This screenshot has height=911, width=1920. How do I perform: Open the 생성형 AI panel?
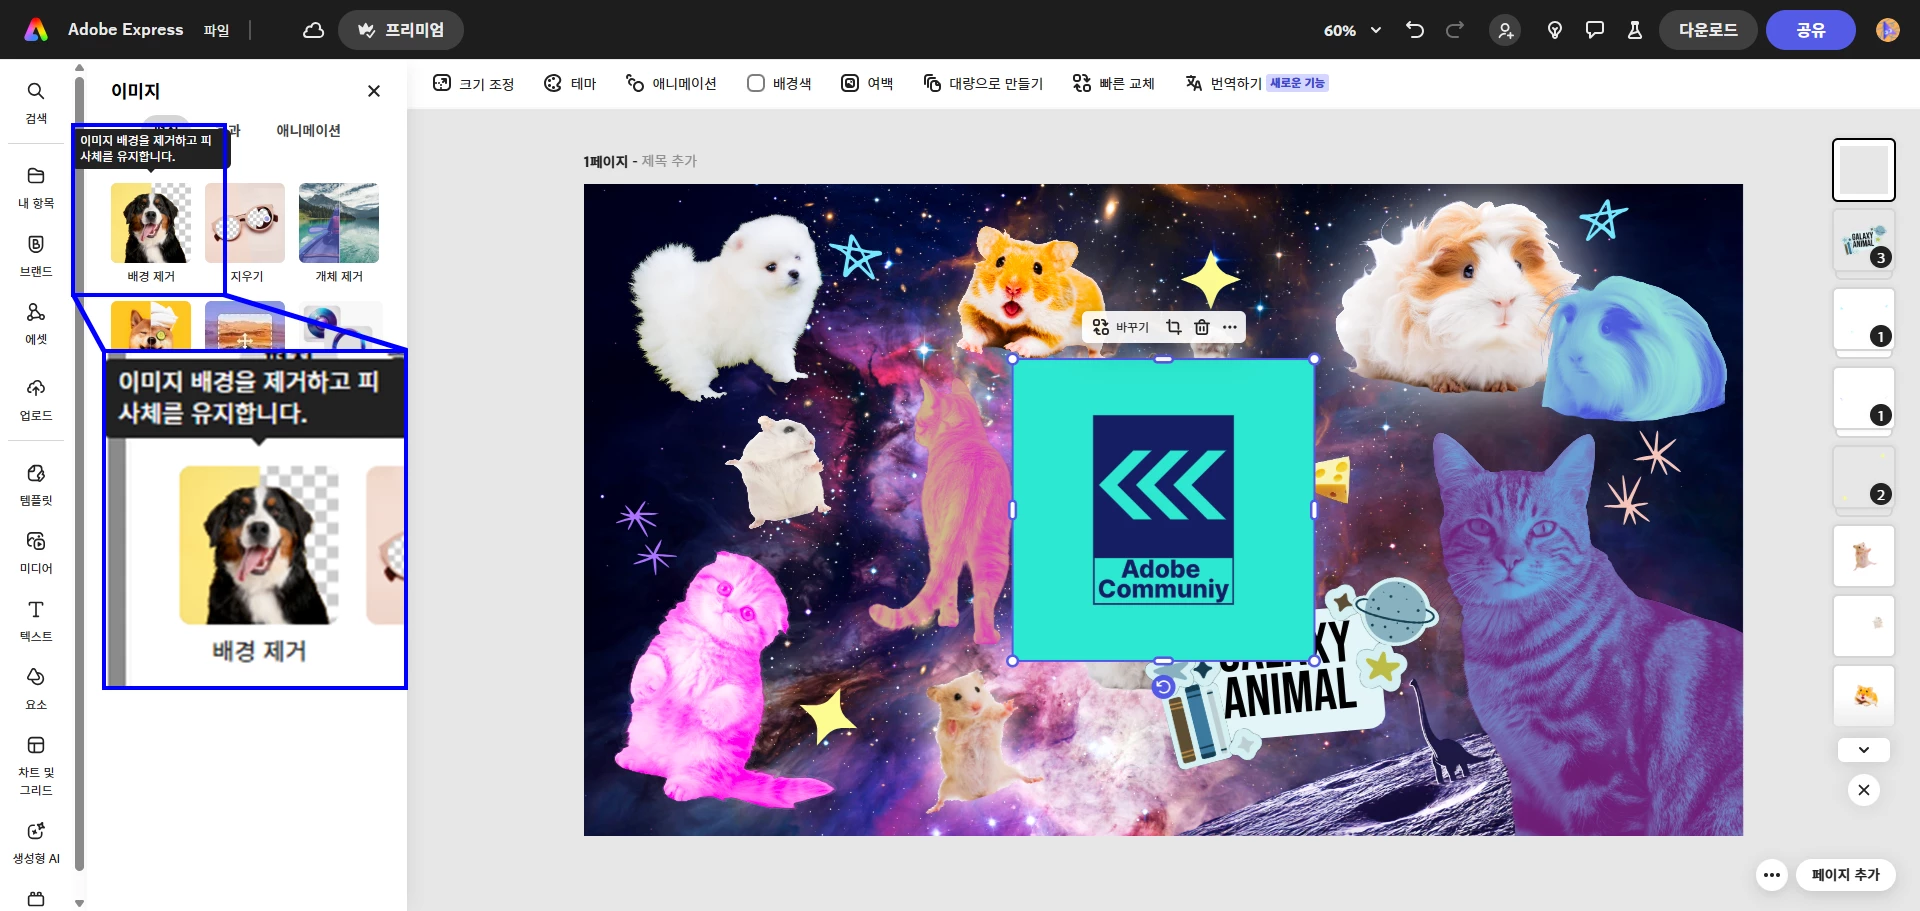tap(36, 842)
